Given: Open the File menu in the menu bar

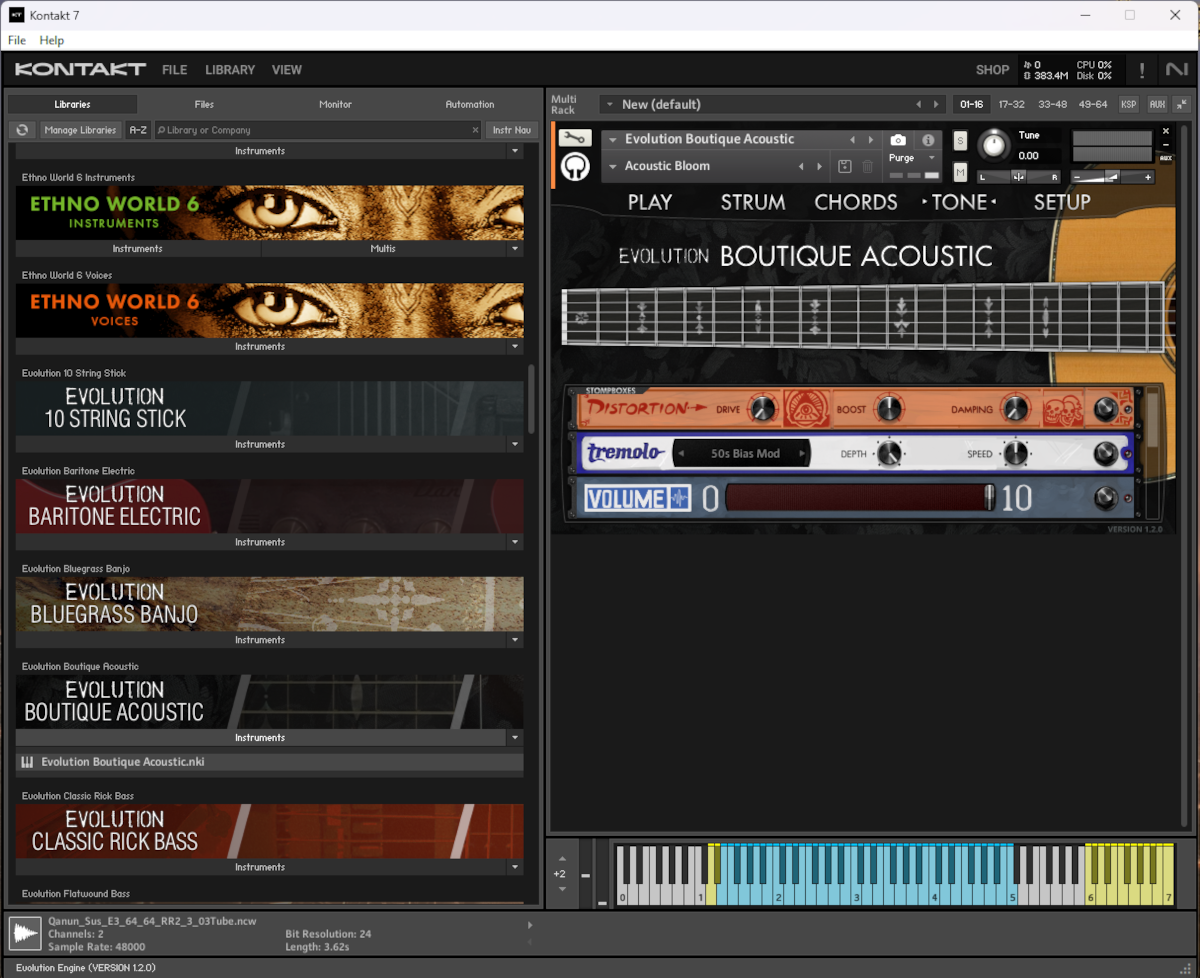Looking at the screenshot, I should [x=17, y=40].
